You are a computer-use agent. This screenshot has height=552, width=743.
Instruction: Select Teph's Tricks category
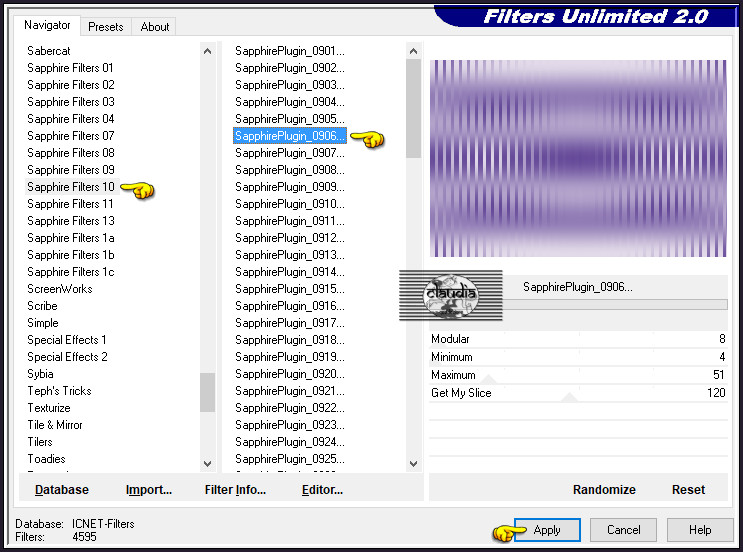tap(59, 391)
